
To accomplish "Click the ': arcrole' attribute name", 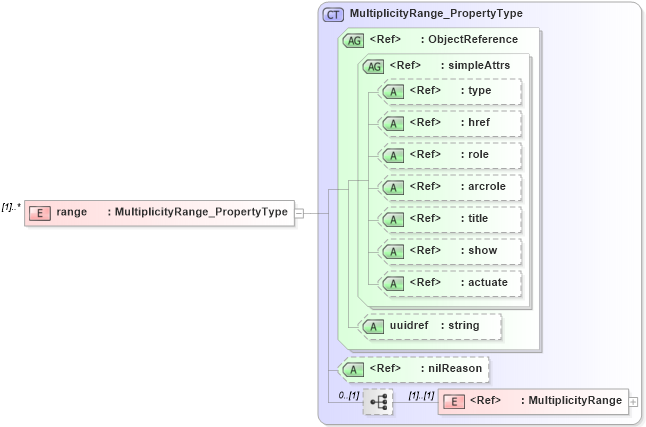I will click(483, 186).
